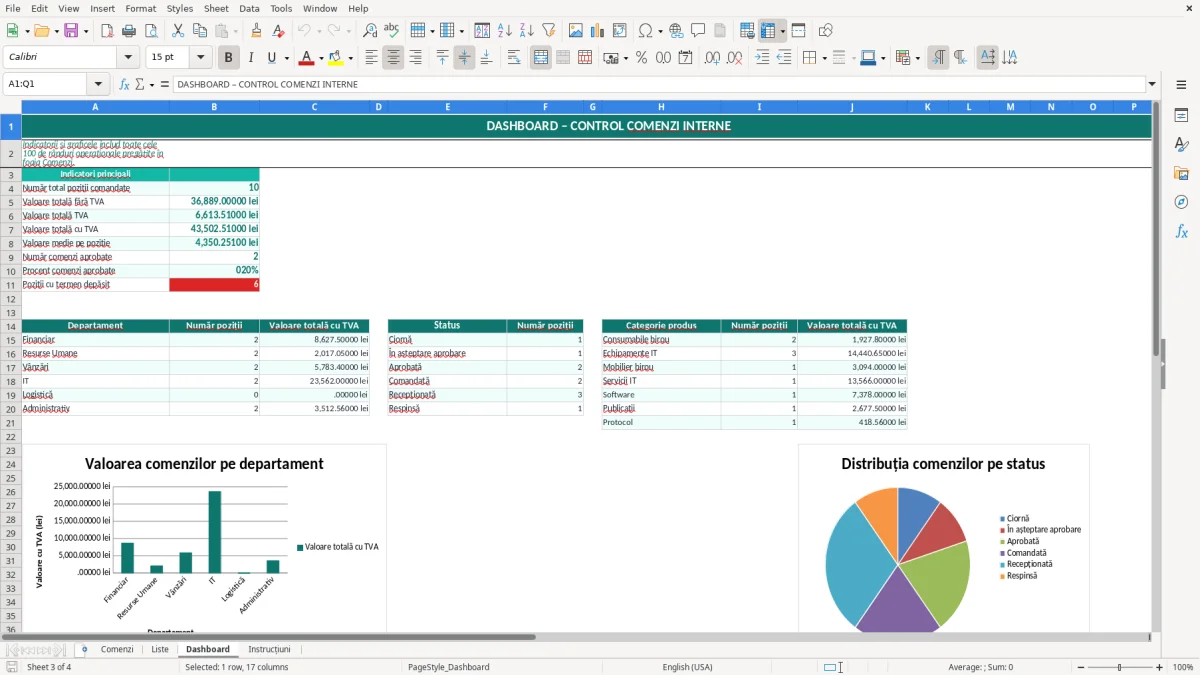
Task: Toggle Center Vertically alignment
Action: 464,58
